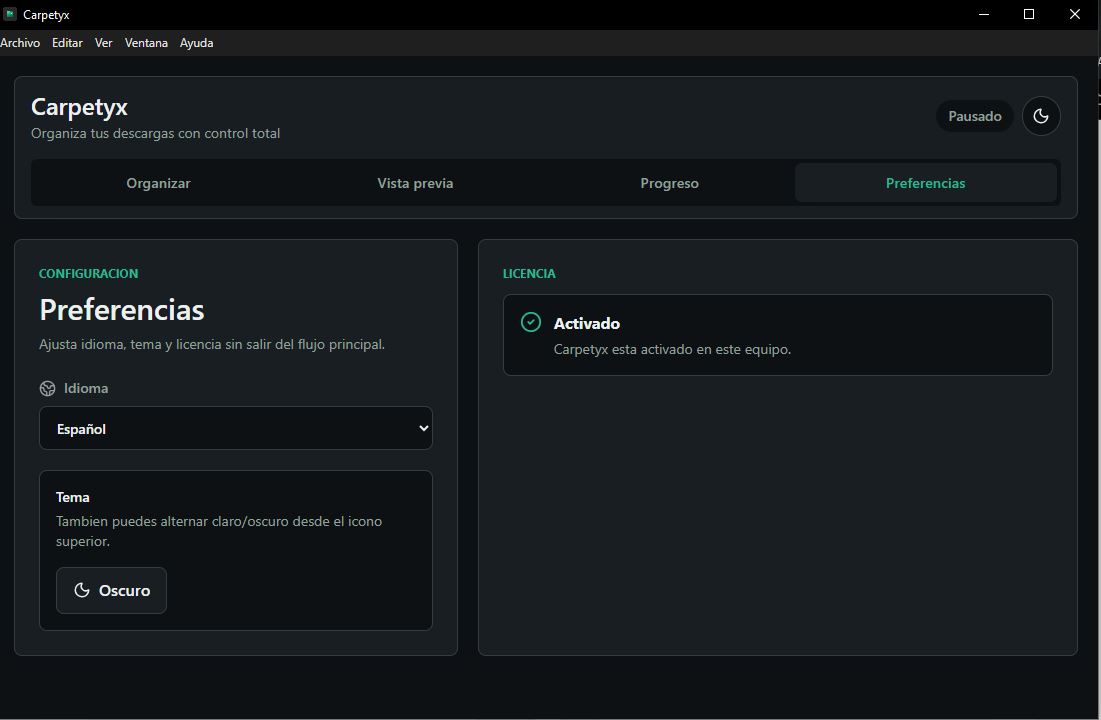This screenshot has height=720, width=1101.
Task: Click the moon icon inside Oscuro button
Action: [x=82, y=590]
